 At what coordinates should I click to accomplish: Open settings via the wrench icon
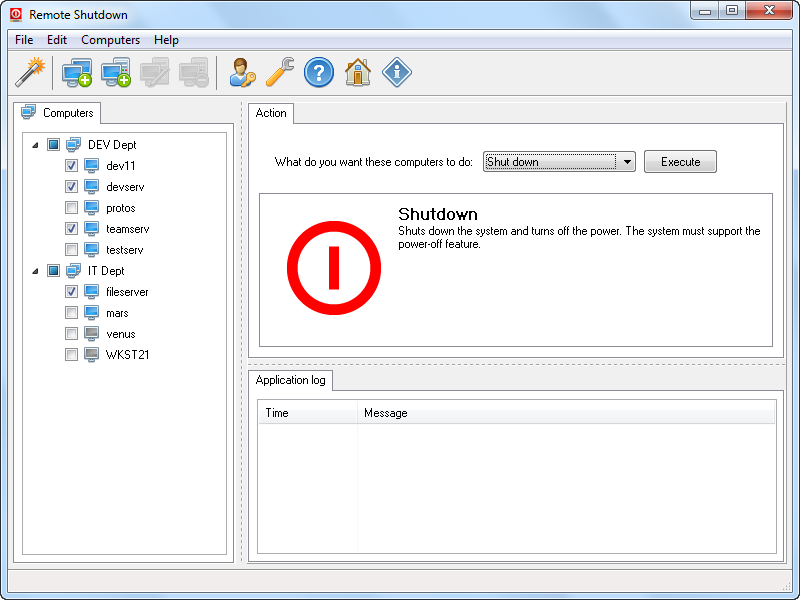click(280, 72)
